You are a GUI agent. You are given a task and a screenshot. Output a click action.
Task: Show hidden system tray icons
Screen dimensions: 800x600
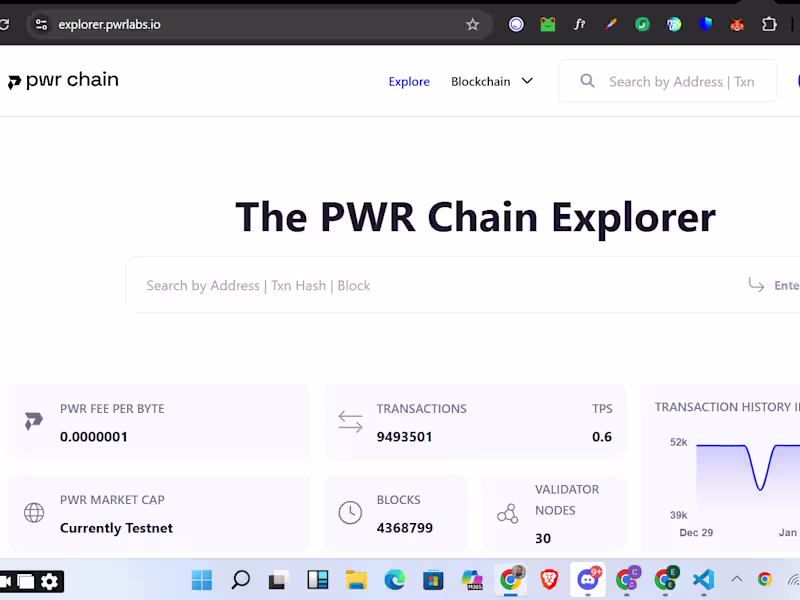[x=737, y=579]
